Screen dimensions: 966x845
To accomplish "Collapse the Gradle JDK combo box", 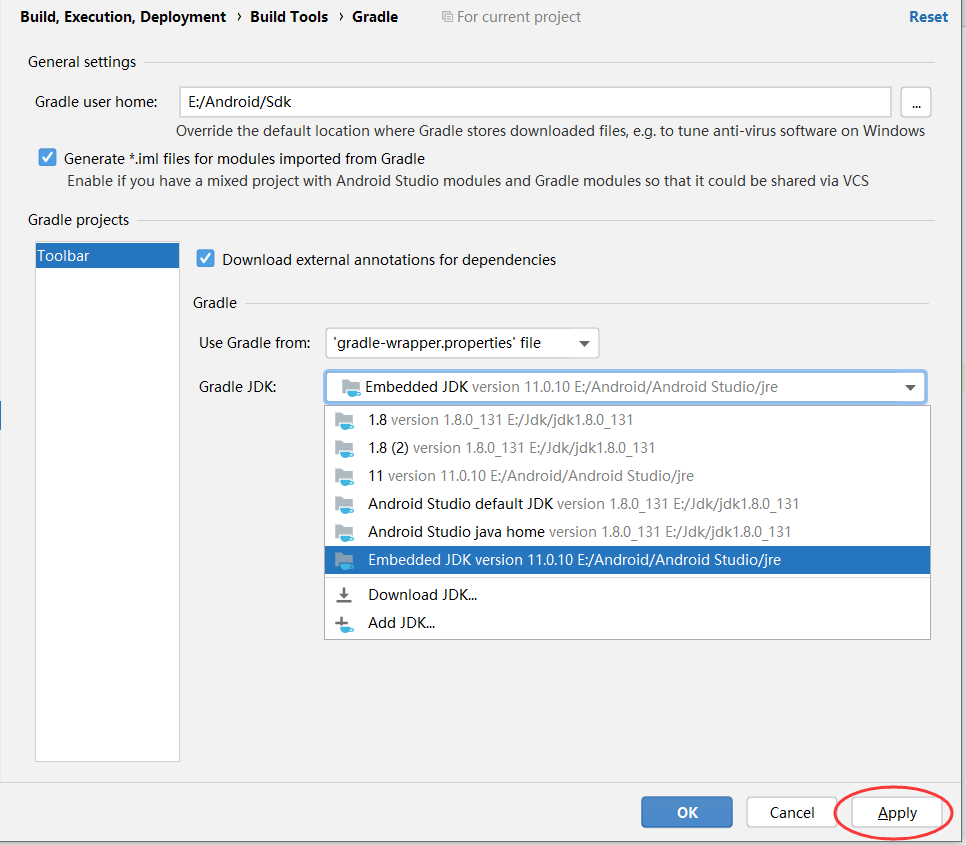I will (x=910, y=387).
